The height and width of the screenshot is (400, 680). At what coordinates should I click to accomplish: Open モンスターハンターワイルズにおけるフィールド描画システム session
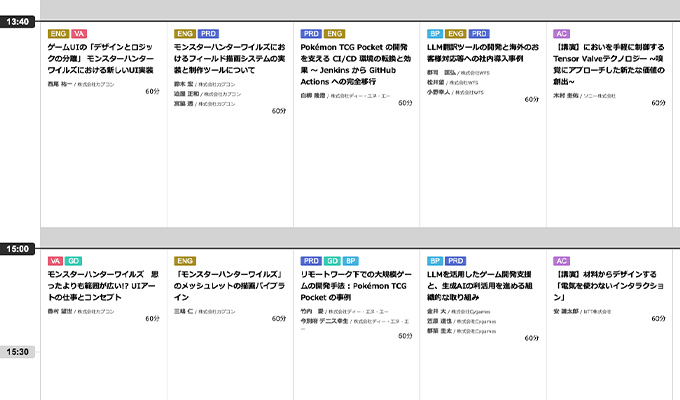point(229,59)
